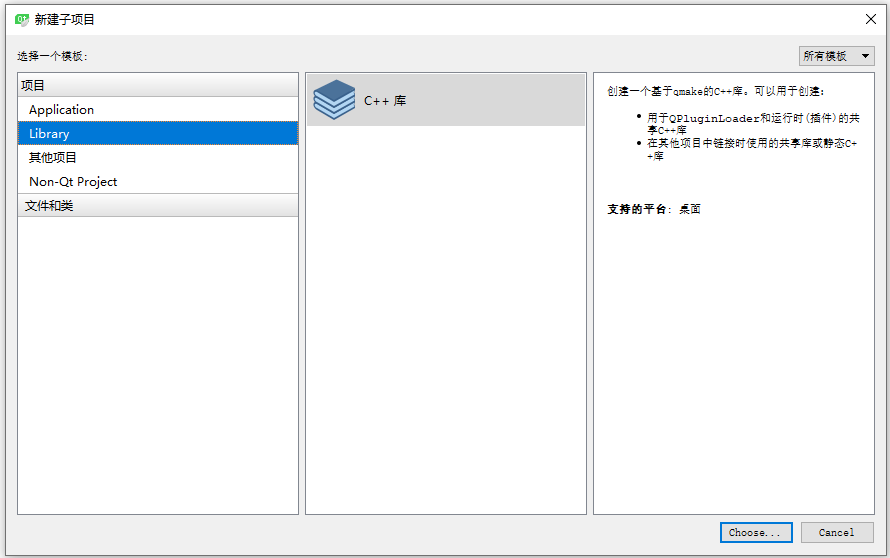This screenshot has width=890, height=558.
Task: Select the Library category
Action: [x=158, y=133]
